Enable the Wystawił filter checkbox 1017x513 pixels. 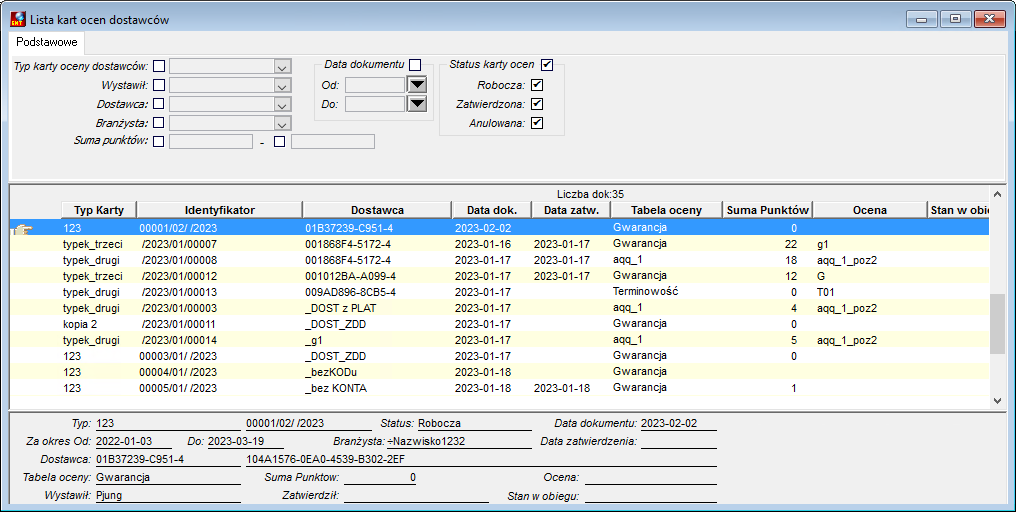point(159,85)
